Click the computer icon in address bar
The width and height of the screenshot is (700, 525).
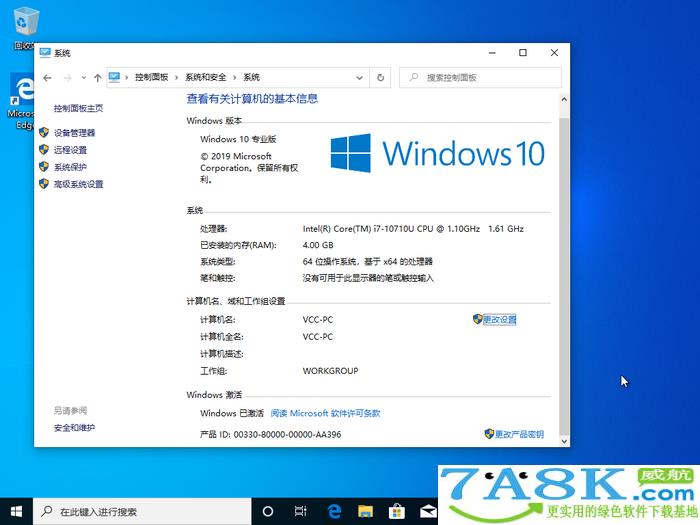(114, 77)
